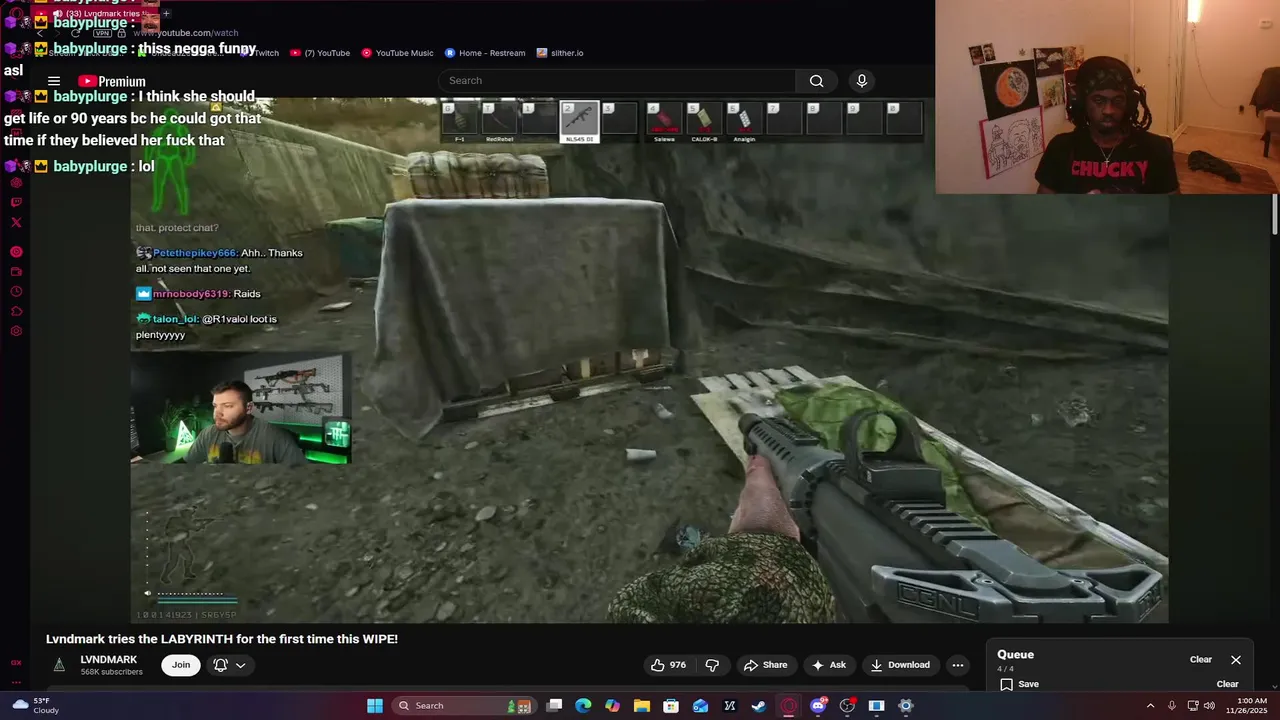Click the 568K subscribers text
Image resolution: width=1280 pixels, height=720 pixels.
pos(112,672)
